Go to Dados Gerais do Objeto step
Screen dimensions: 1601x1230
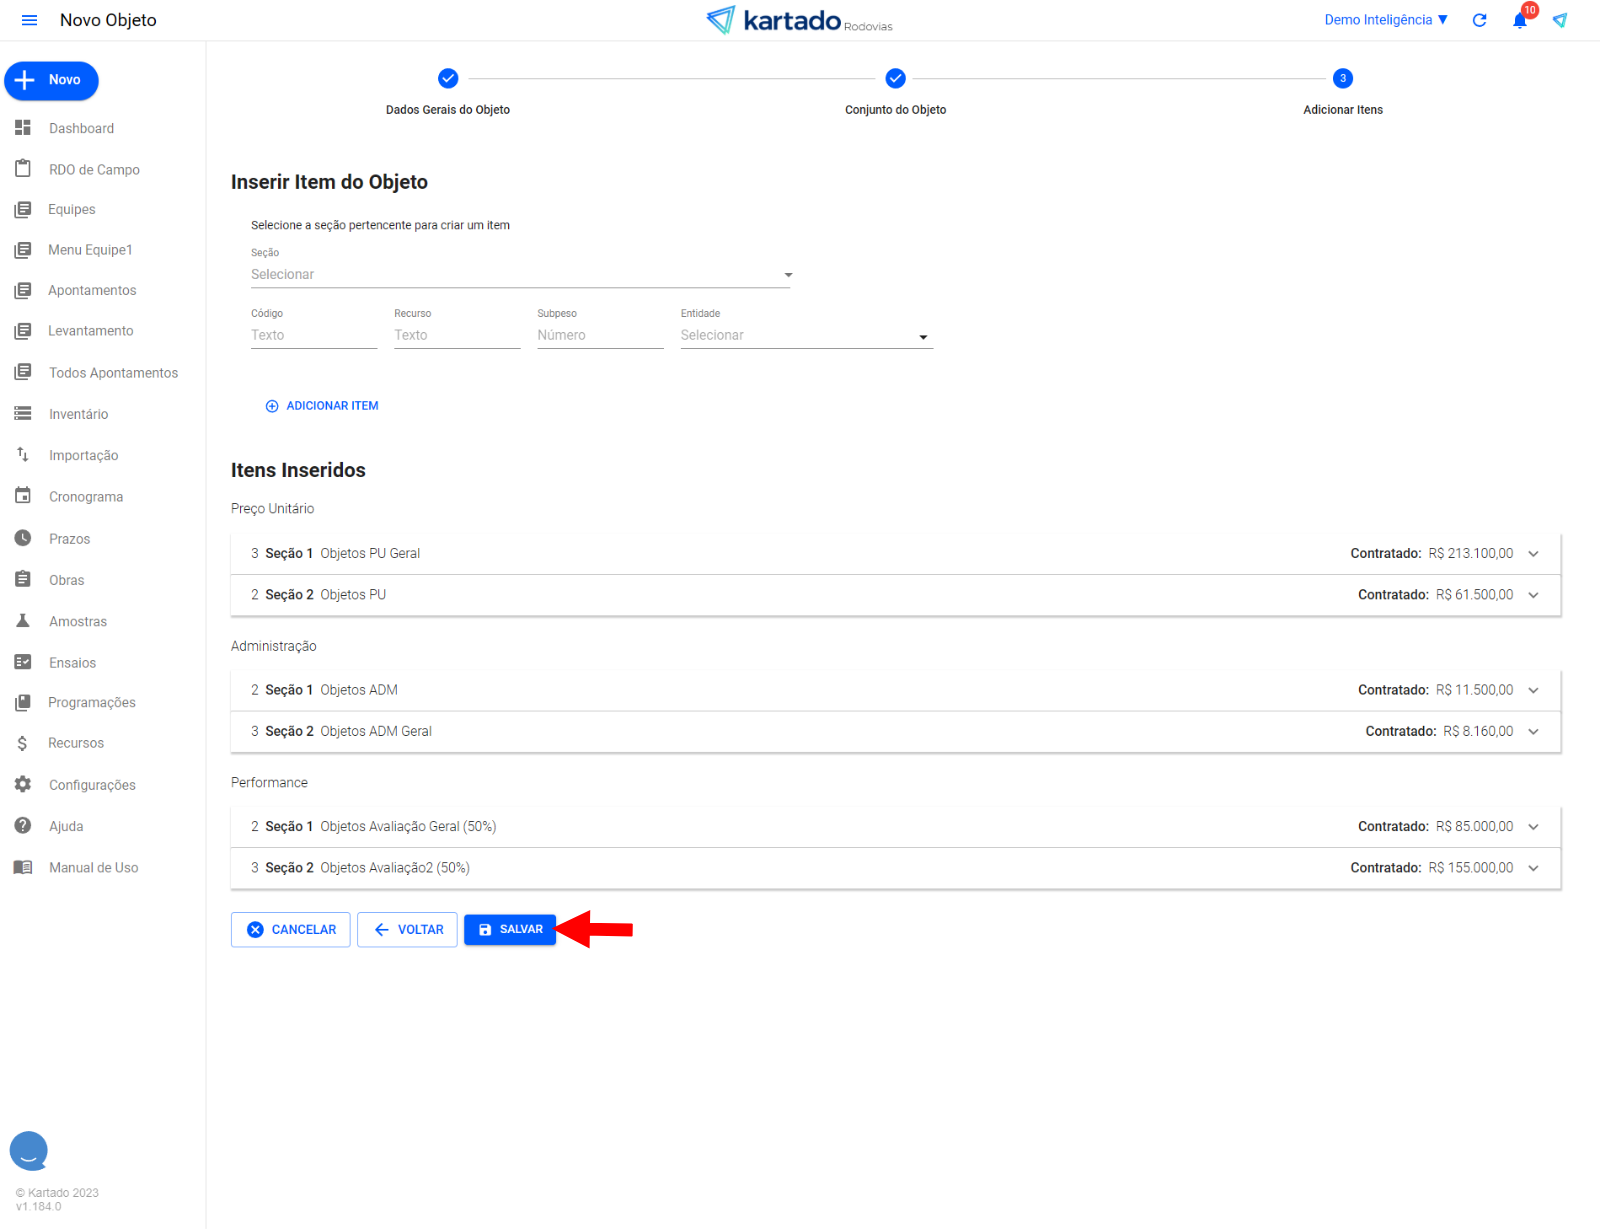pos(448,79)
